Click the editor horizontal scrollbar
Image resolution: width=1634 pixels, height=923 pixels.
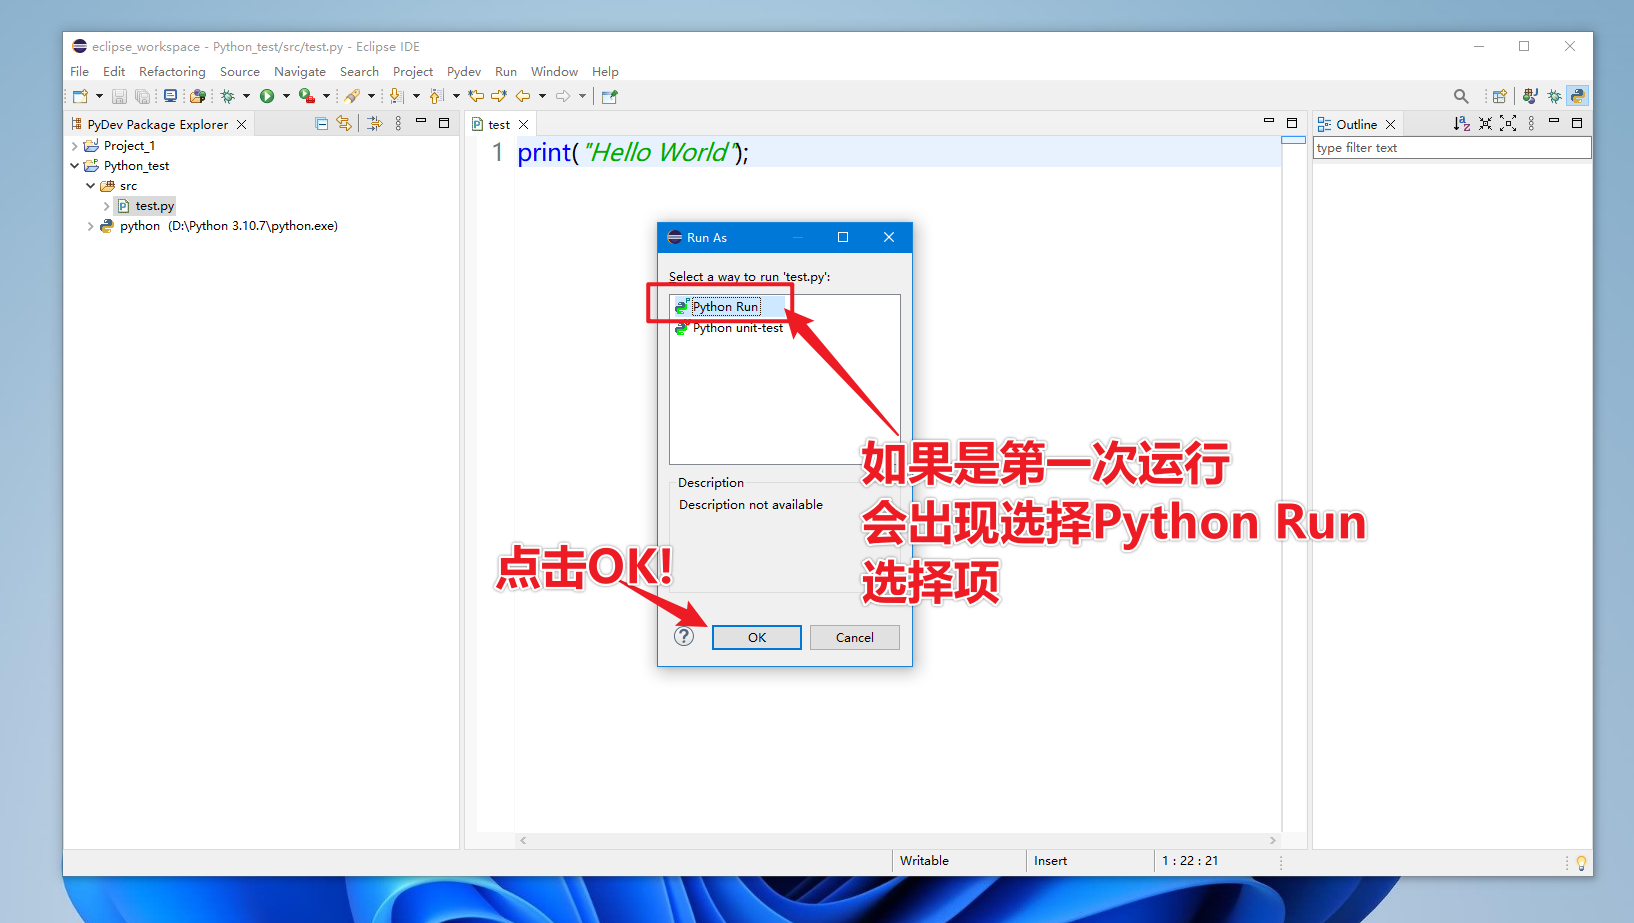898,841
